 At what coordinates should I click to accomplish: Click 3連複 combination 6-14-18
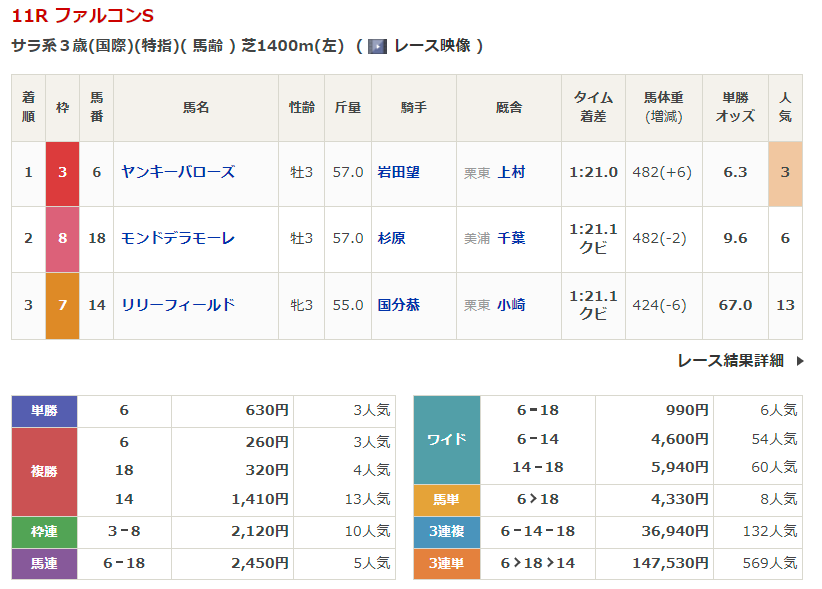pyautogui.click(x=538, y=531)
